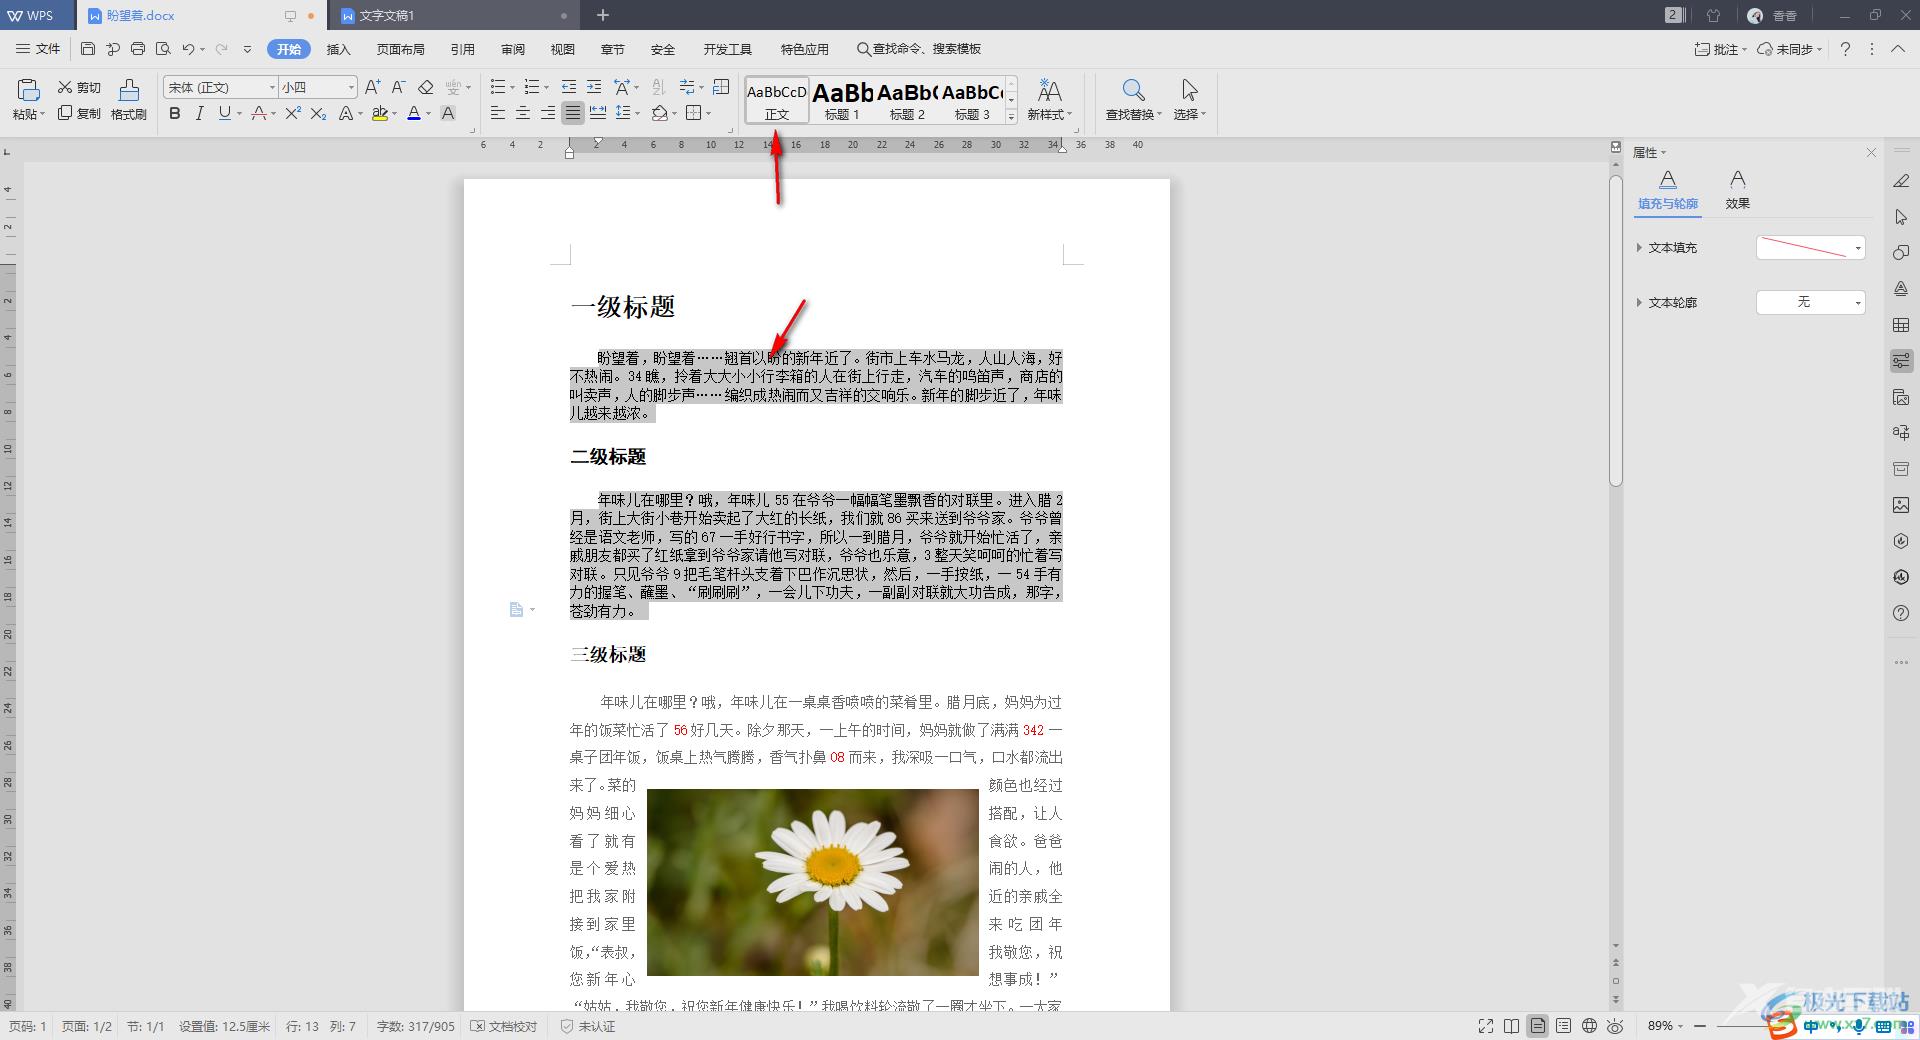The image size is (1920, 1040).
Task: Apply 标题 1 style from gallery
Action: pyautogui.click(x=842, y=100)
